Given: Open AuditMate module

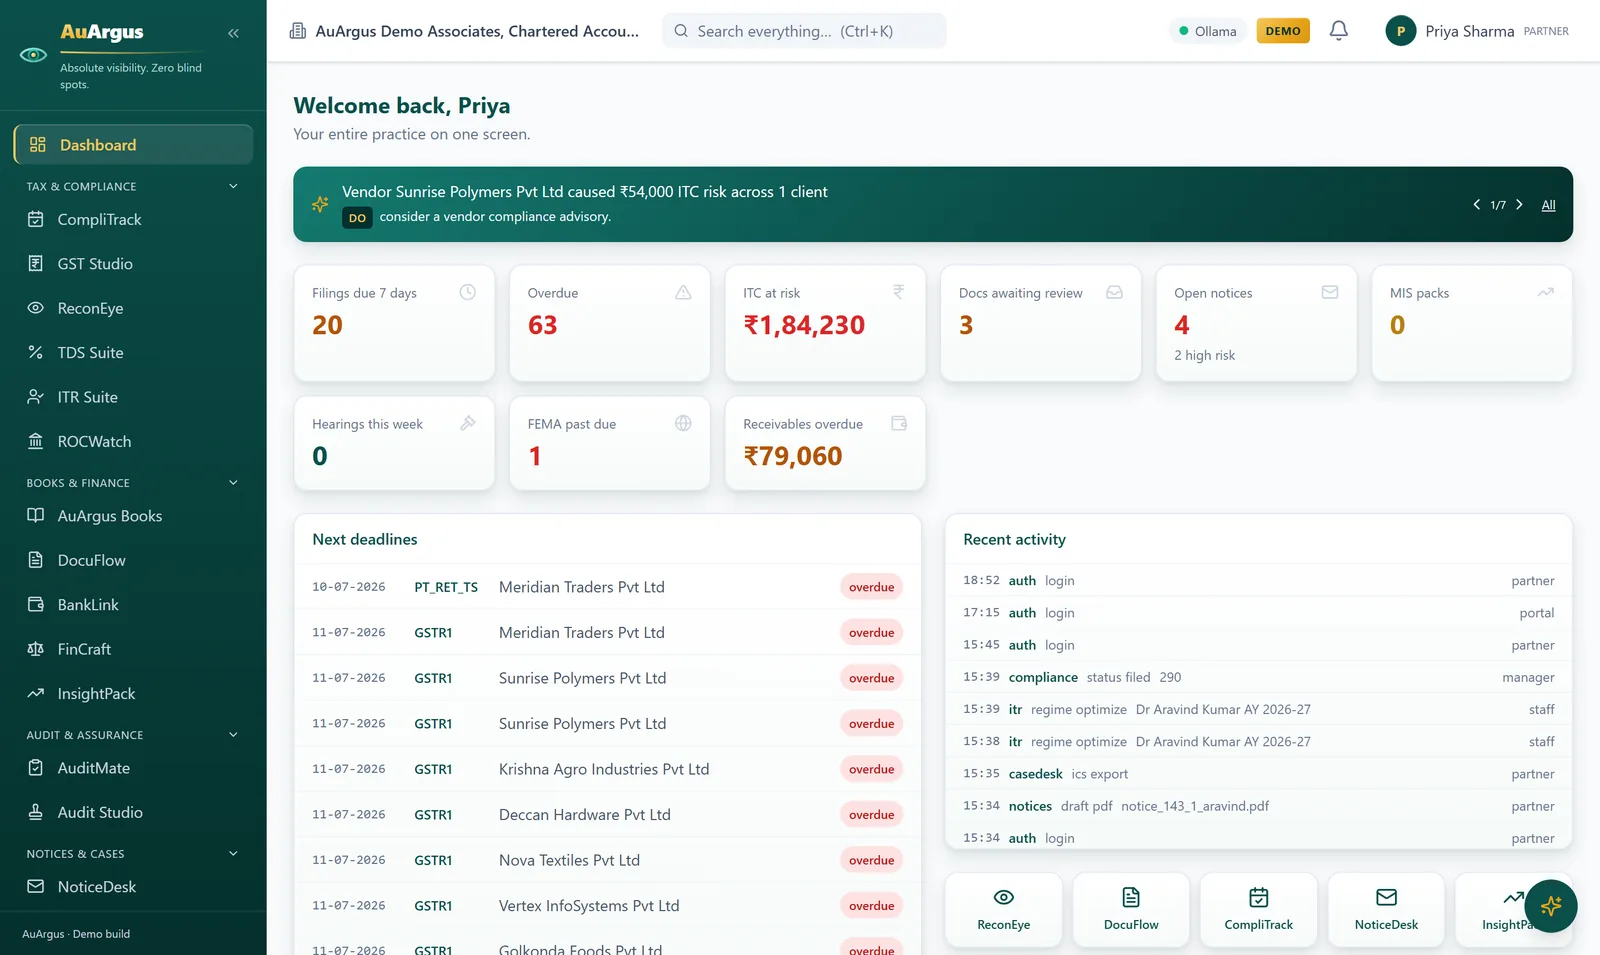Looking at the screenshot, I should coord(133,768).
